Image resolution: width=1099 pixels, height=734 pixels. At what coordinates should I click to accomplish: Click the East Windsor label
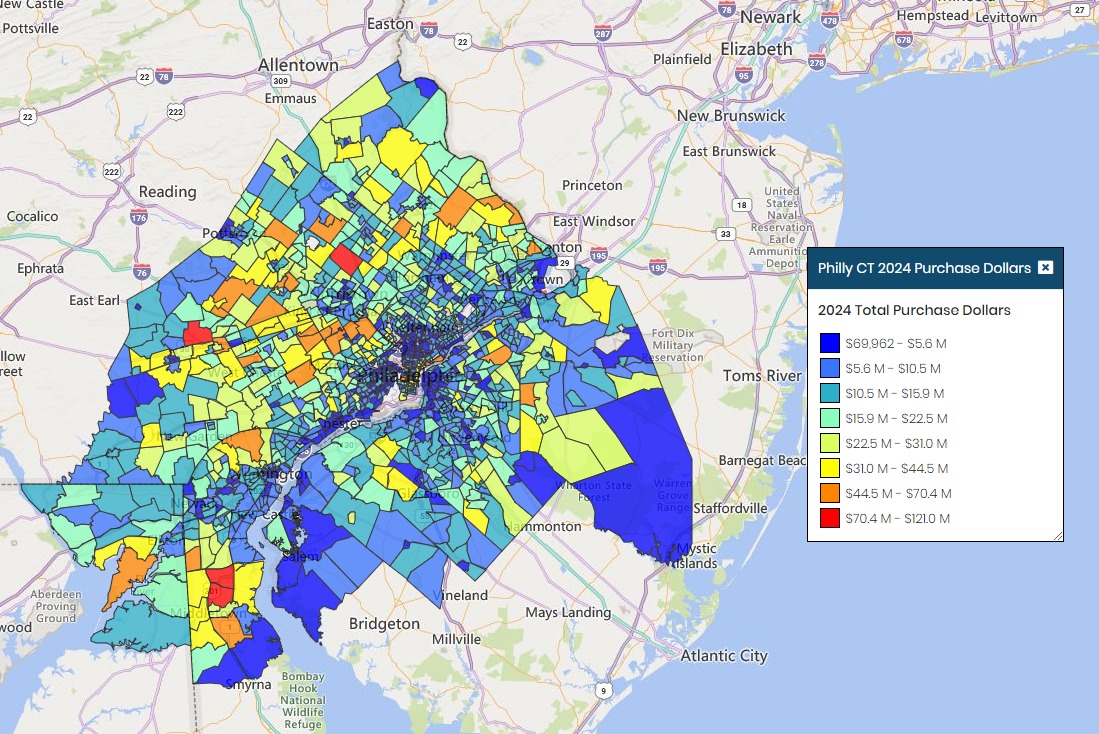click(594, 222)
